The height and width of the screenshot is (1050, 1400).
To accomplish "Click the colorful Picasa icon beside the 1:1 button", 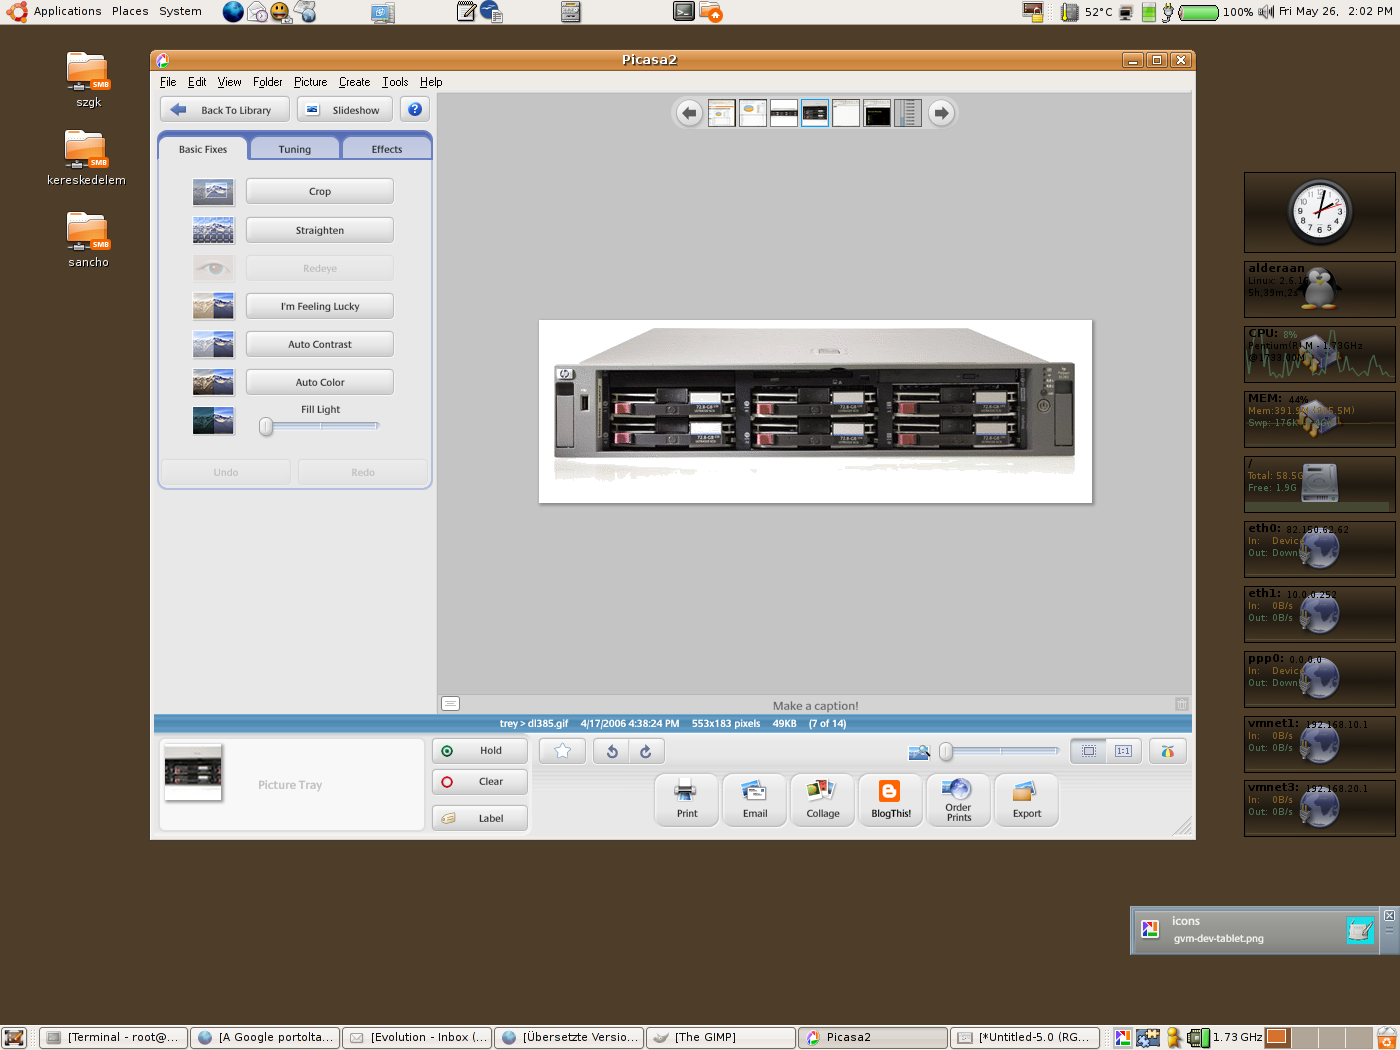I will 1167,751.
